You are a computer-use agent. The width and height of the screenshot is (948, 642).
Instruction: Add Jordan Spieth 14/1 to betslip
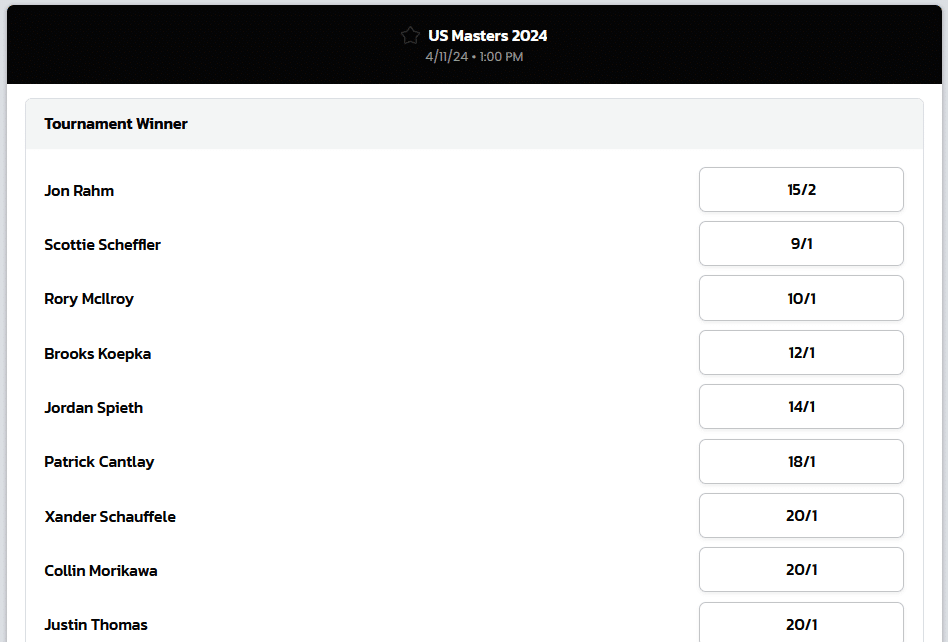point(801,407)
